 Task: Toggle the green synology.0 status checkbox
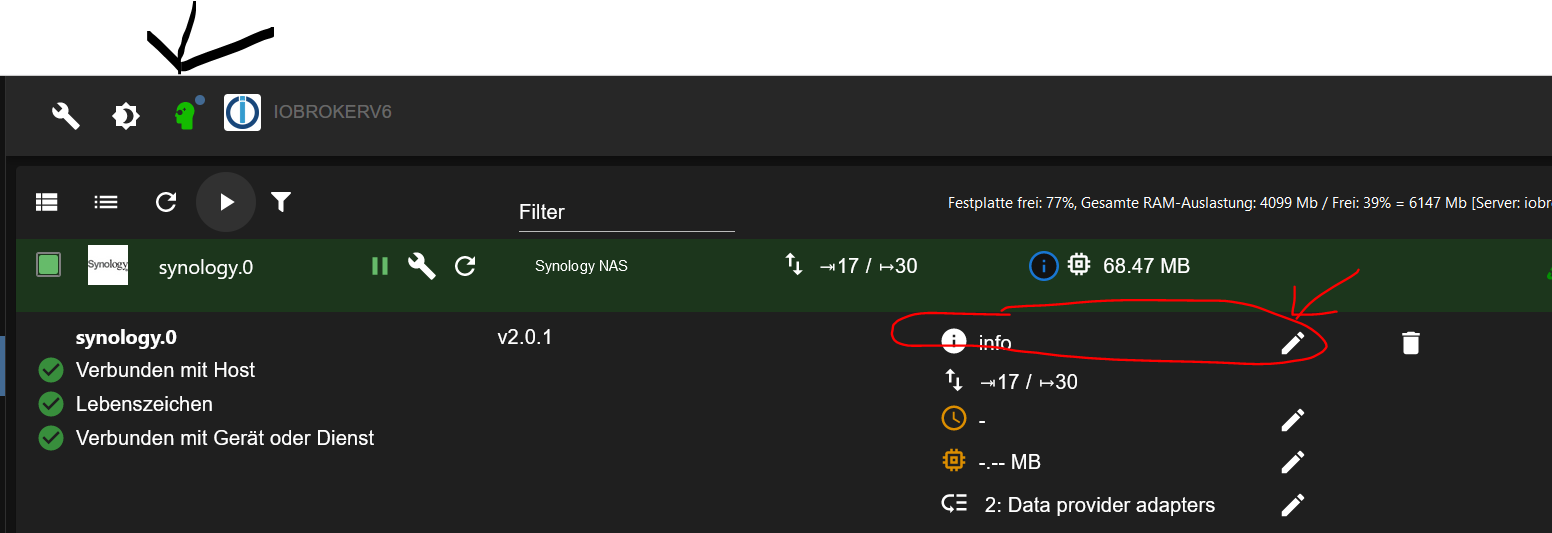coord(49,265)
